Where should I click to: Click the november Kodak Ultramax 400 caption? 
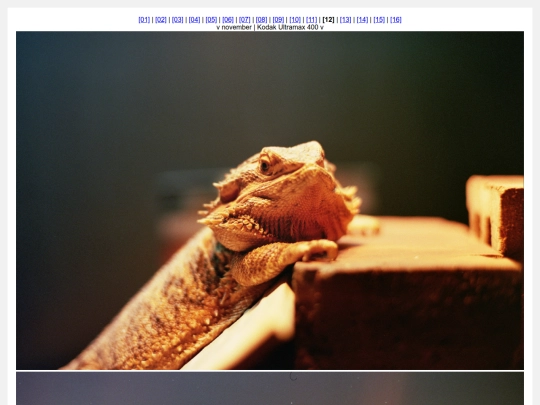pyautogui.click(x=270, y=27)
